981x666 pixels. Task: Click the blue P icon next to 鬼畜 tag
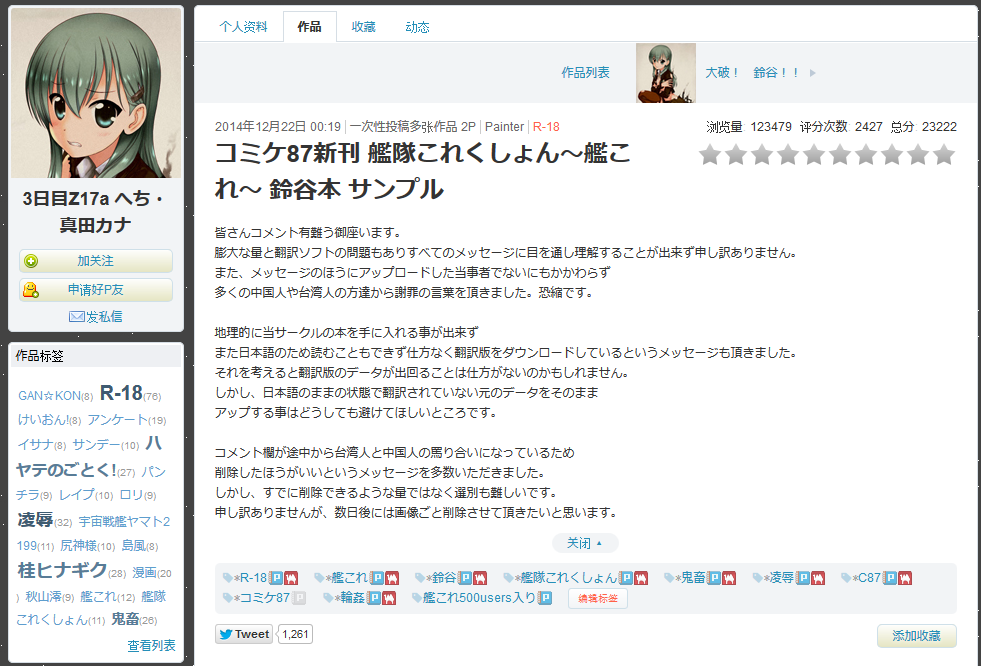click(x=714, y=578)
